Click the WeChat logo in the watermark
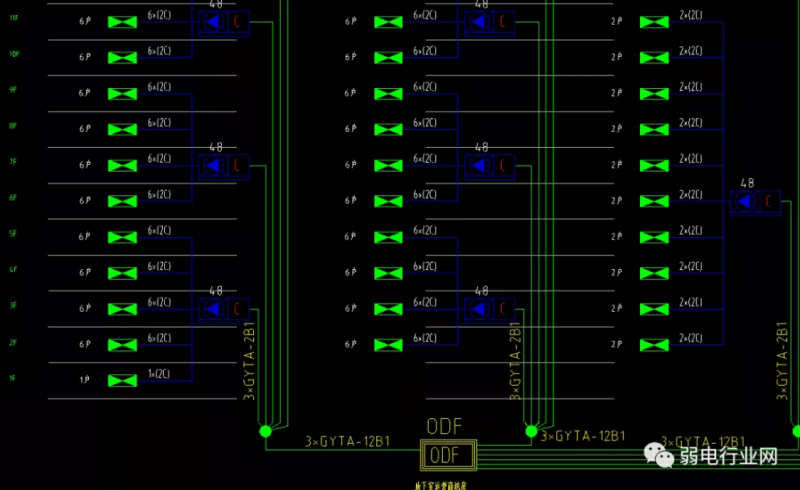Image resolution: width=800 pixels, height=490 pixels. pyautogui.click(x=660, y=457)
